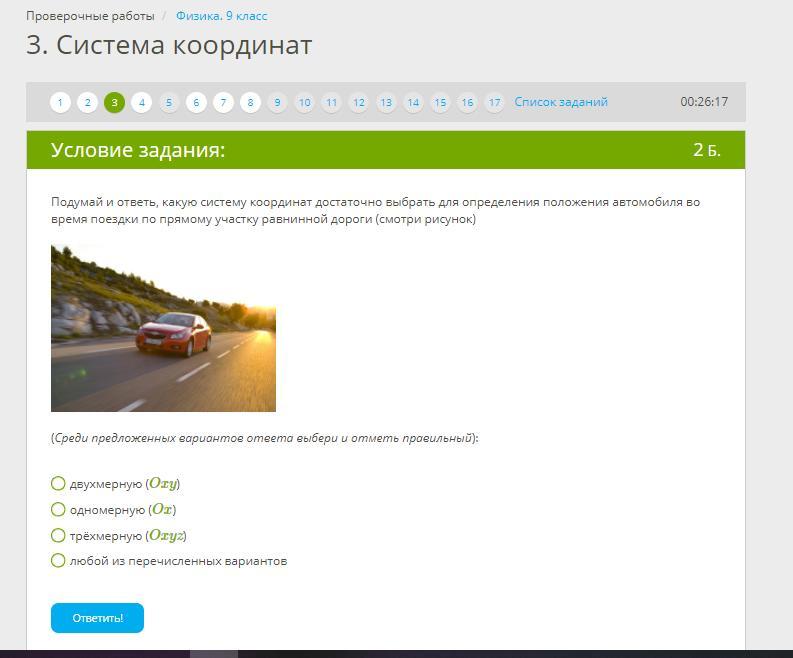Open the Список заданий link
Screen dimensions: 793x658
pos(561,102)
